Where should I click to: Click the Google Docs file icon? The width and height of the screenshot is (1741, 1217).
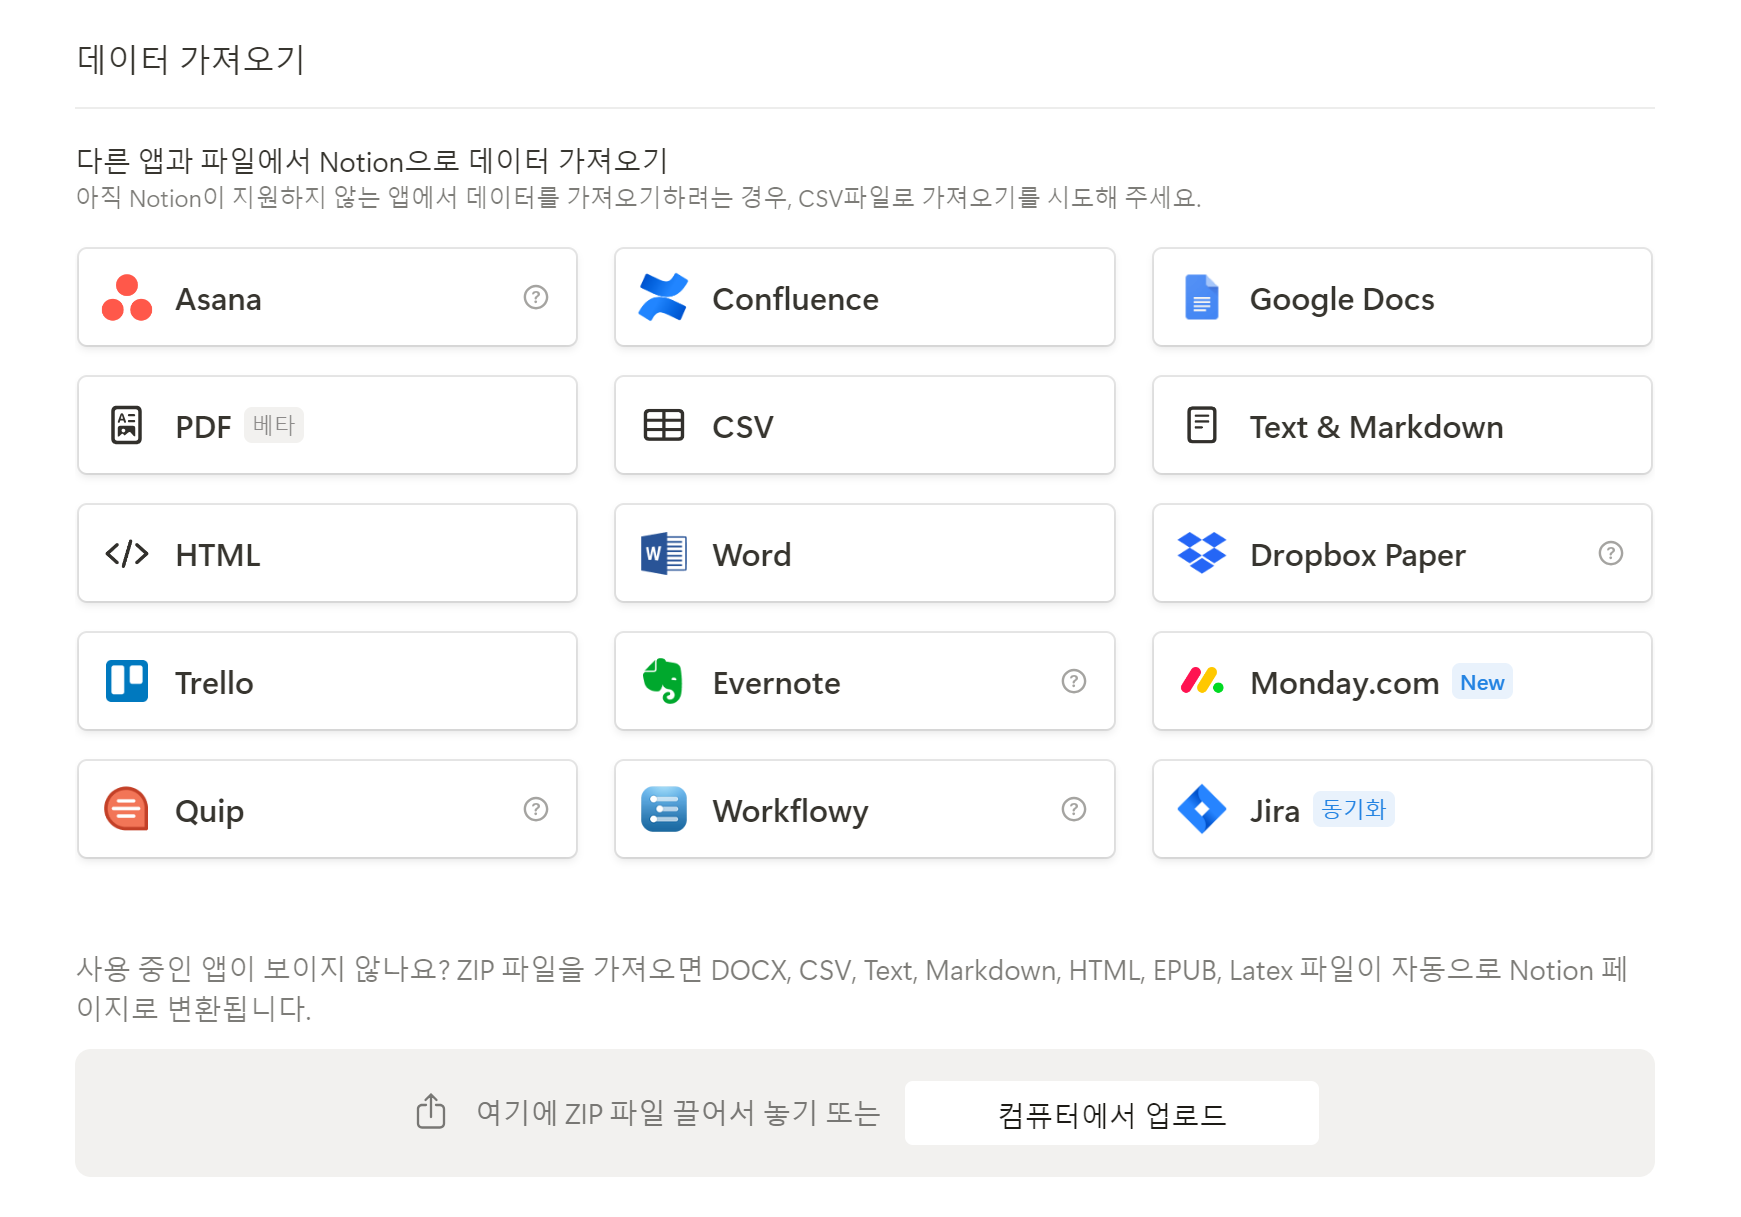(1201, 298)
